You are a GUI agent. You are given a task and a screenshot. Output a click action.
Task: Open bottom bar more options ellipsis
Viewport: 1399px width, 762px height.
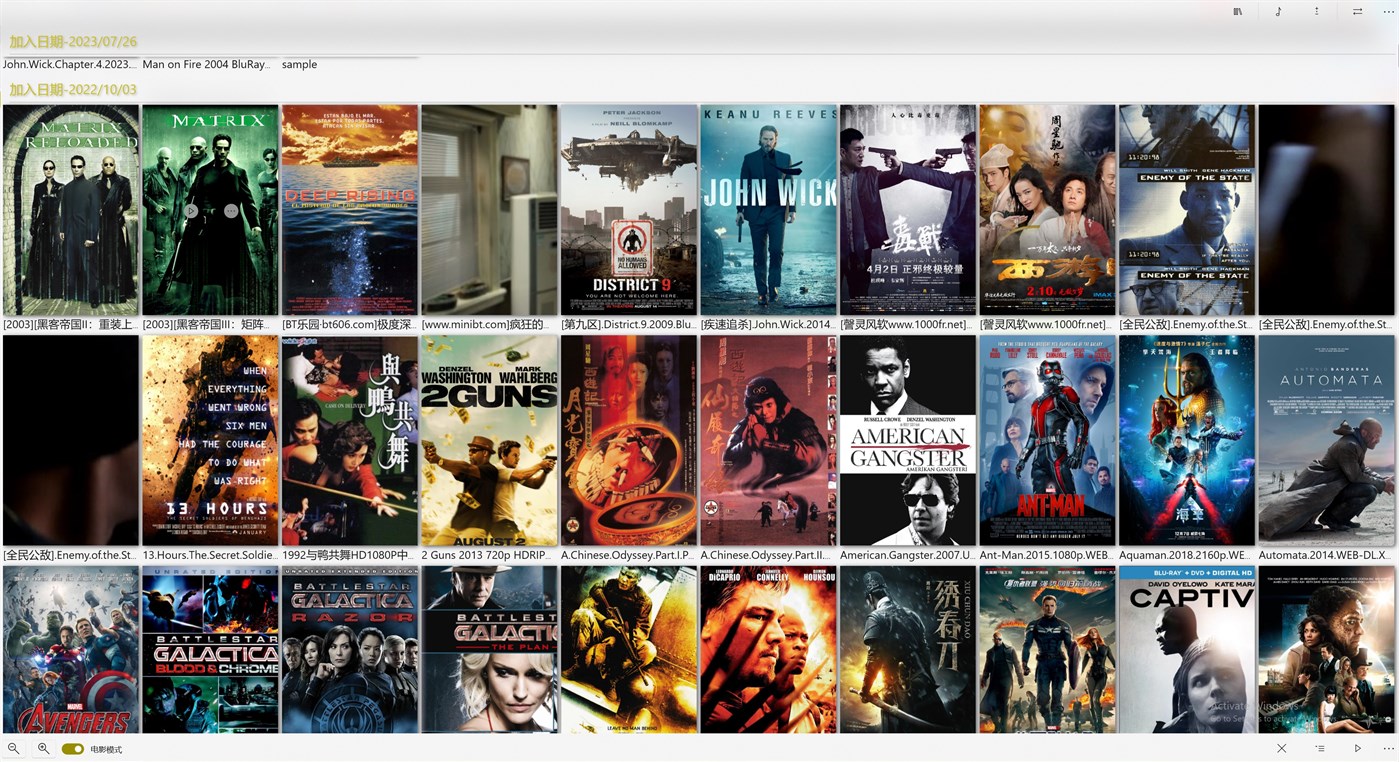(1389, 748)
